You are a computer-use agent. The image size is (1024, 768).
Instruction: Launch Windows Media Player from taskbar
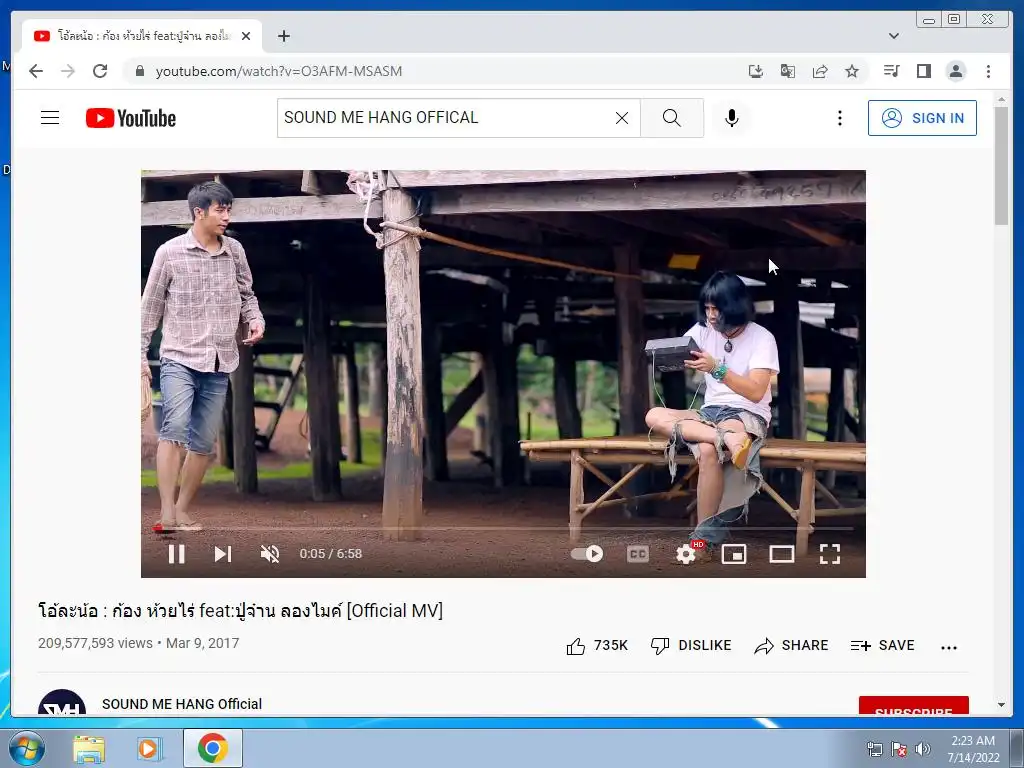(149, 749)
